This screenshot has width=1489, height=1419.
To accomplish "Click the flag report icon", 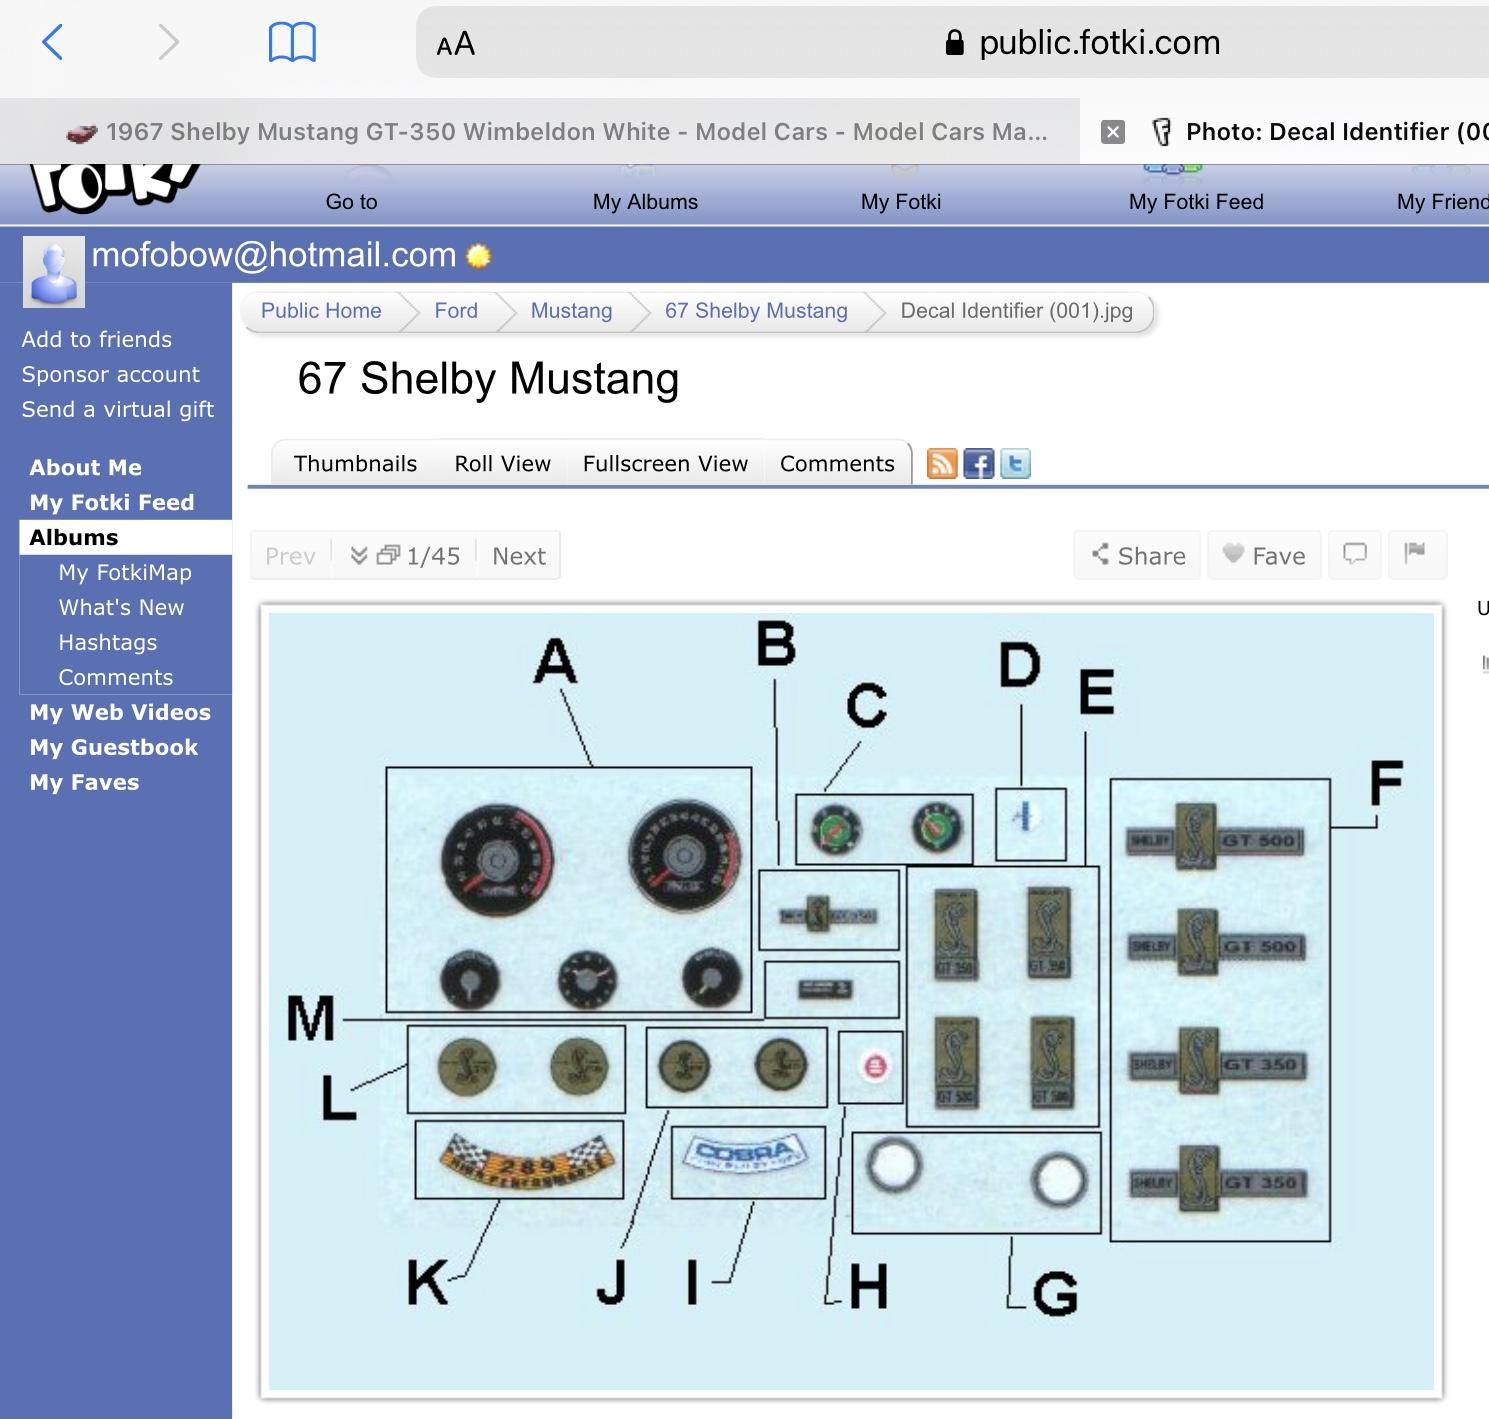I will point(1415,554).
